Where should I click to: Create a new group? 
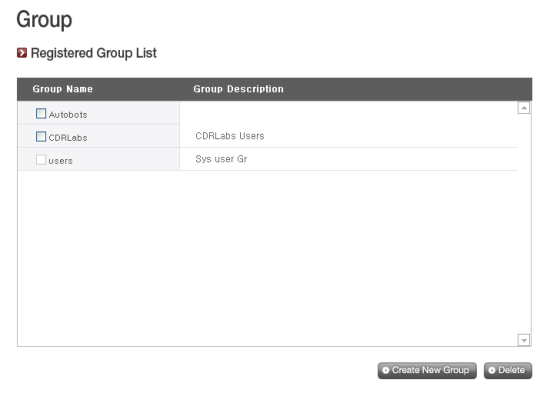coord(427,371)
